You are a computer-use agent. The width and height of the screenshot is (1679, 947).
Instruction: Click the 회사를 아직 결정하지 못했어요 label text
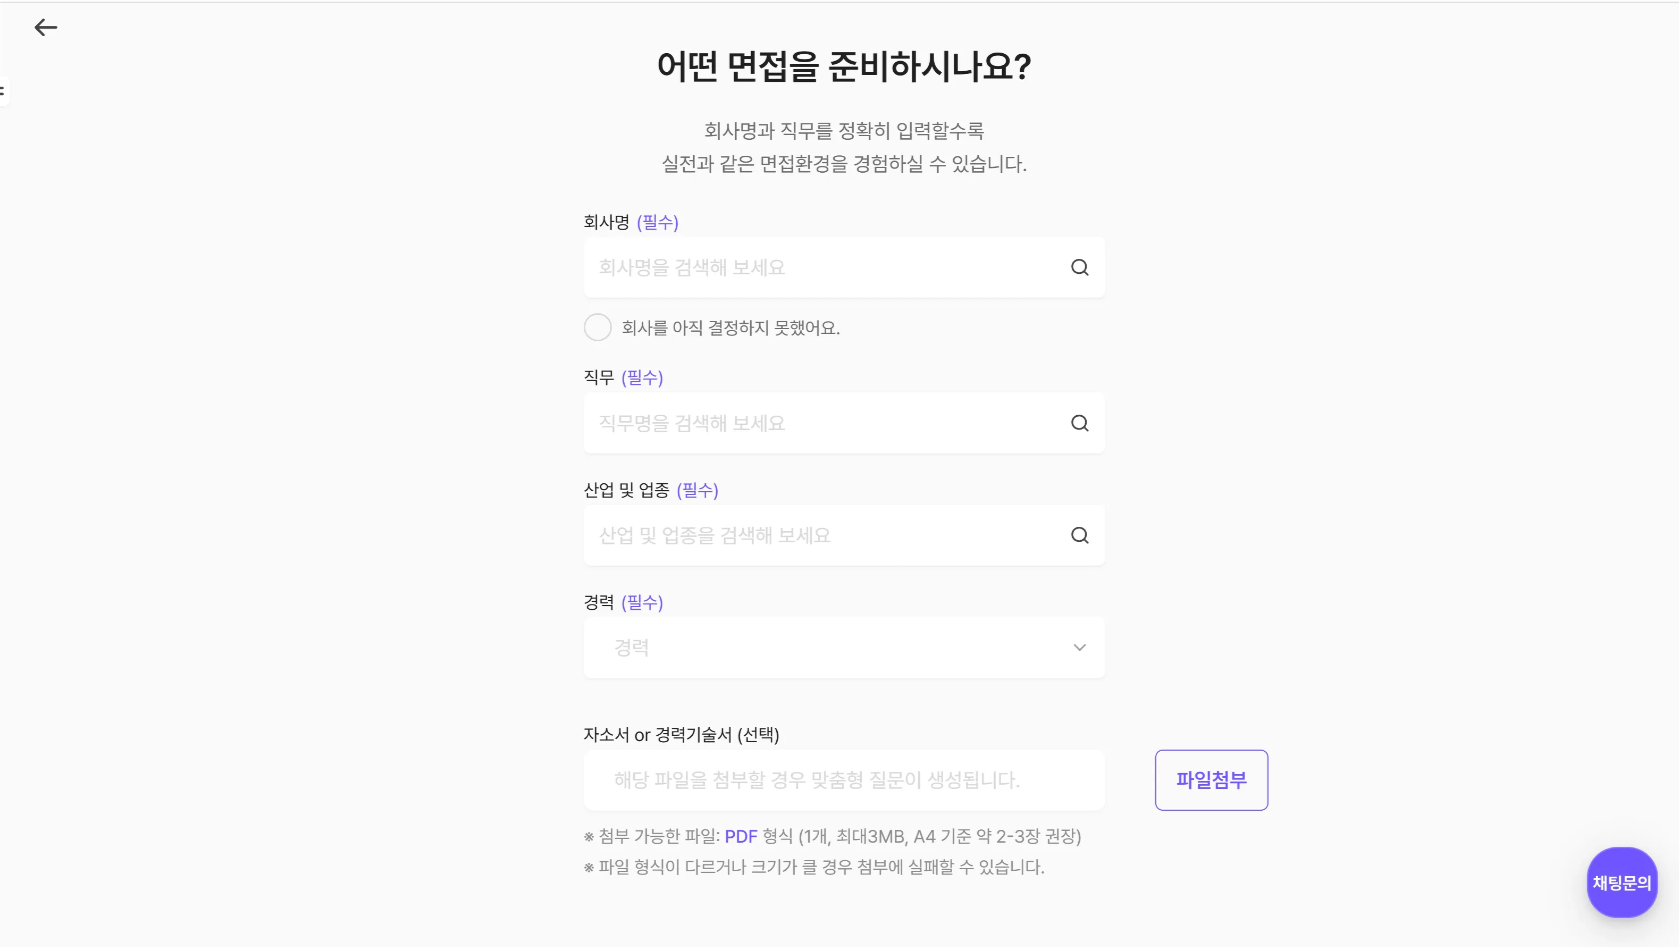731,328
